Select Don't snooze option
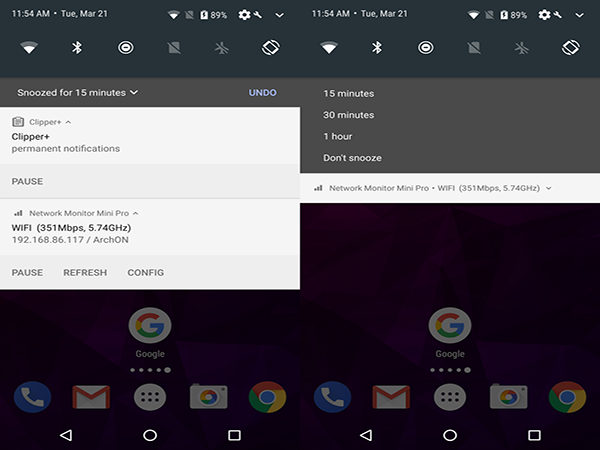This screenshot has height=450, width=600. coord(352,158)
